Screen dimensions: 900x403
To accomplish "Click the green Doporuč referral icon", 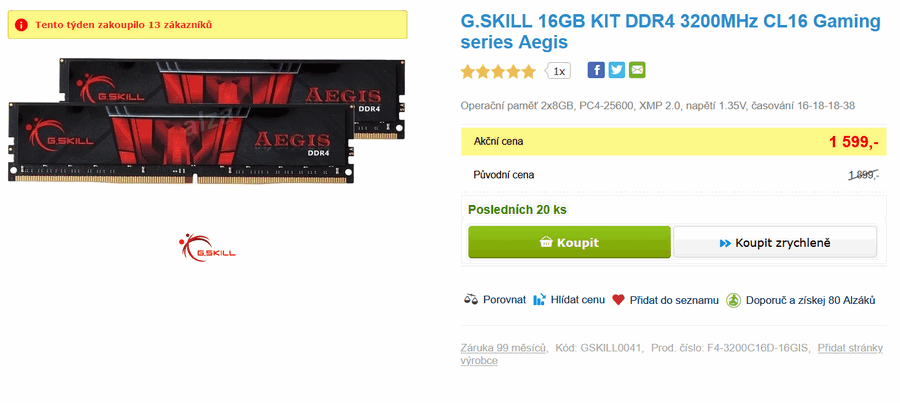I will pos(733,300).
